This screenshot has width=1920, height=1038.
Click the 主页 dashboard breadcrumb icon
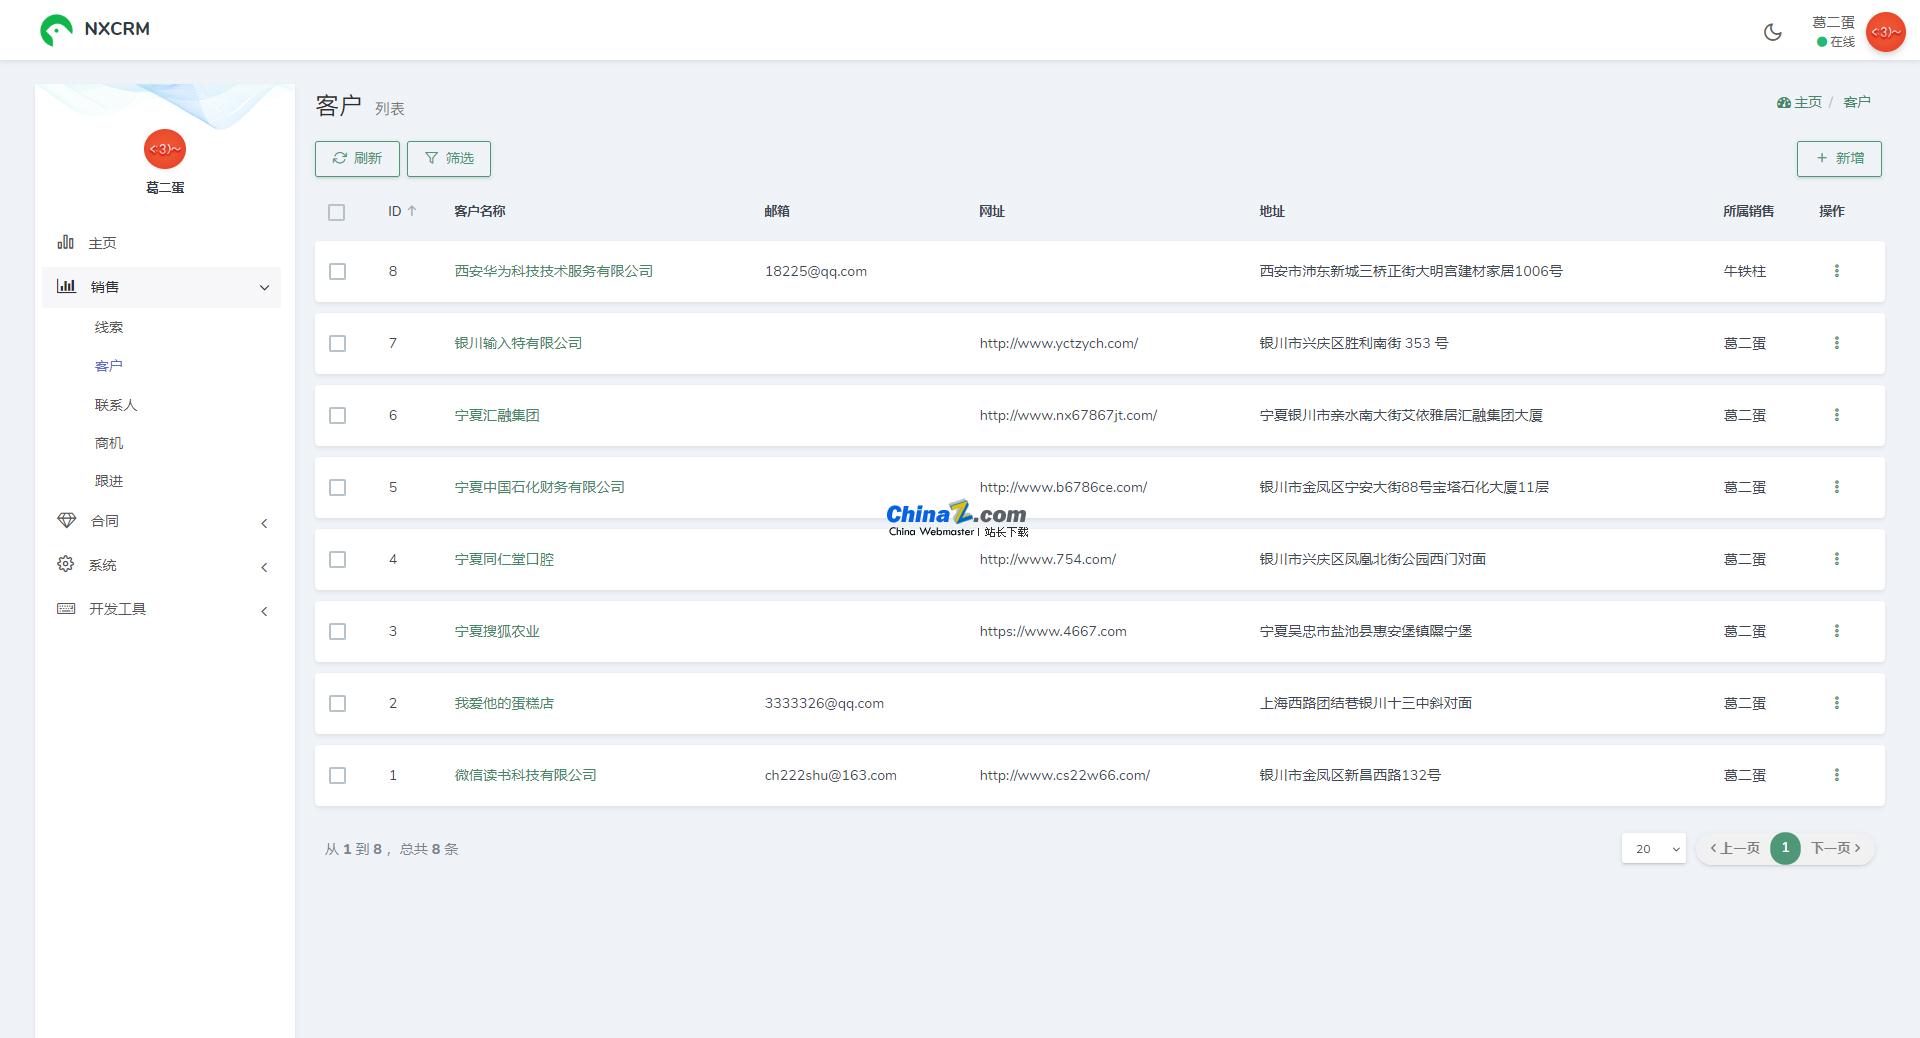click(1783, 102)
